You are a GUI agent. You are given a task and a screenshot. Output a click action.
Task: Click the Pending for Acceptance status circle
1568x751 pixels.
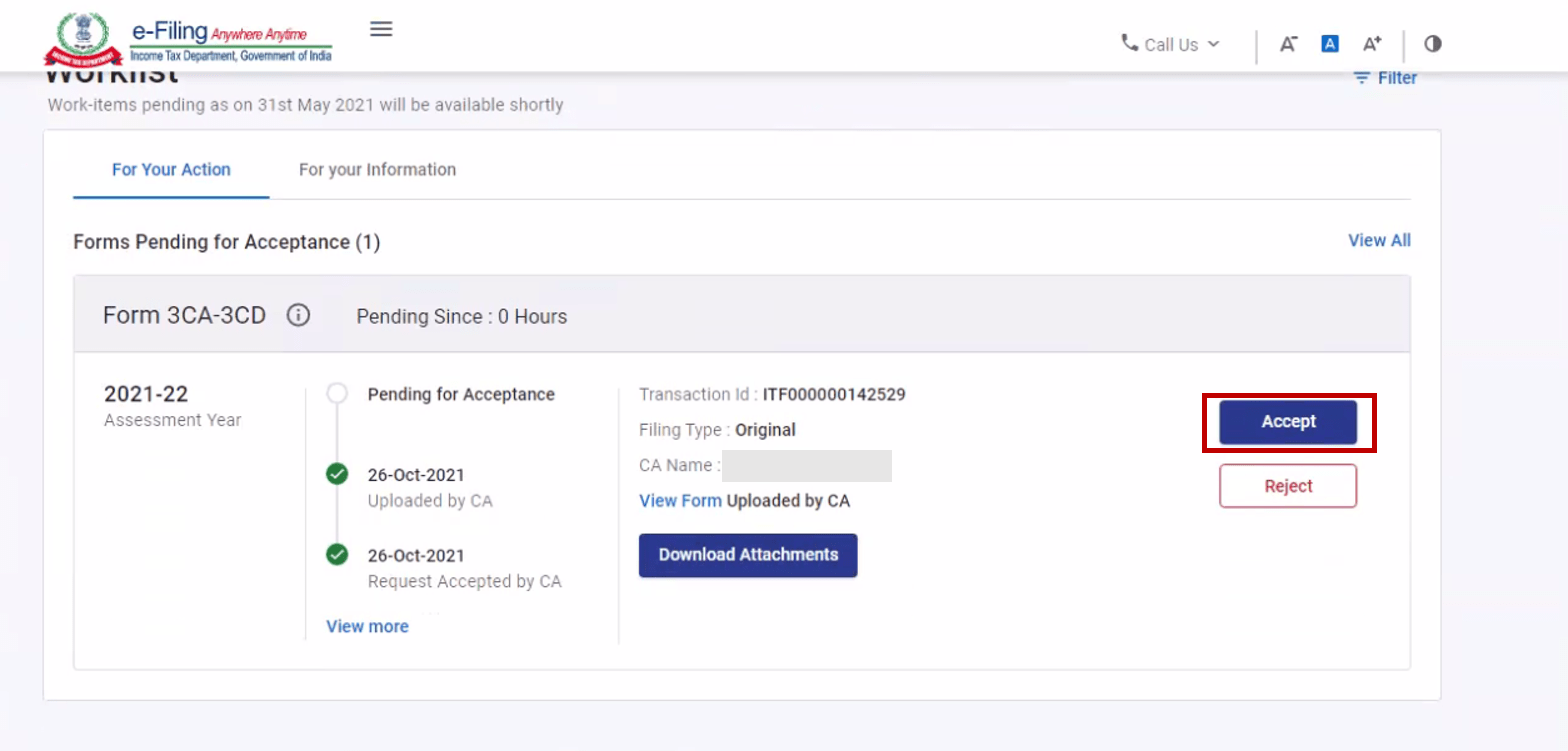coord(338,394)
